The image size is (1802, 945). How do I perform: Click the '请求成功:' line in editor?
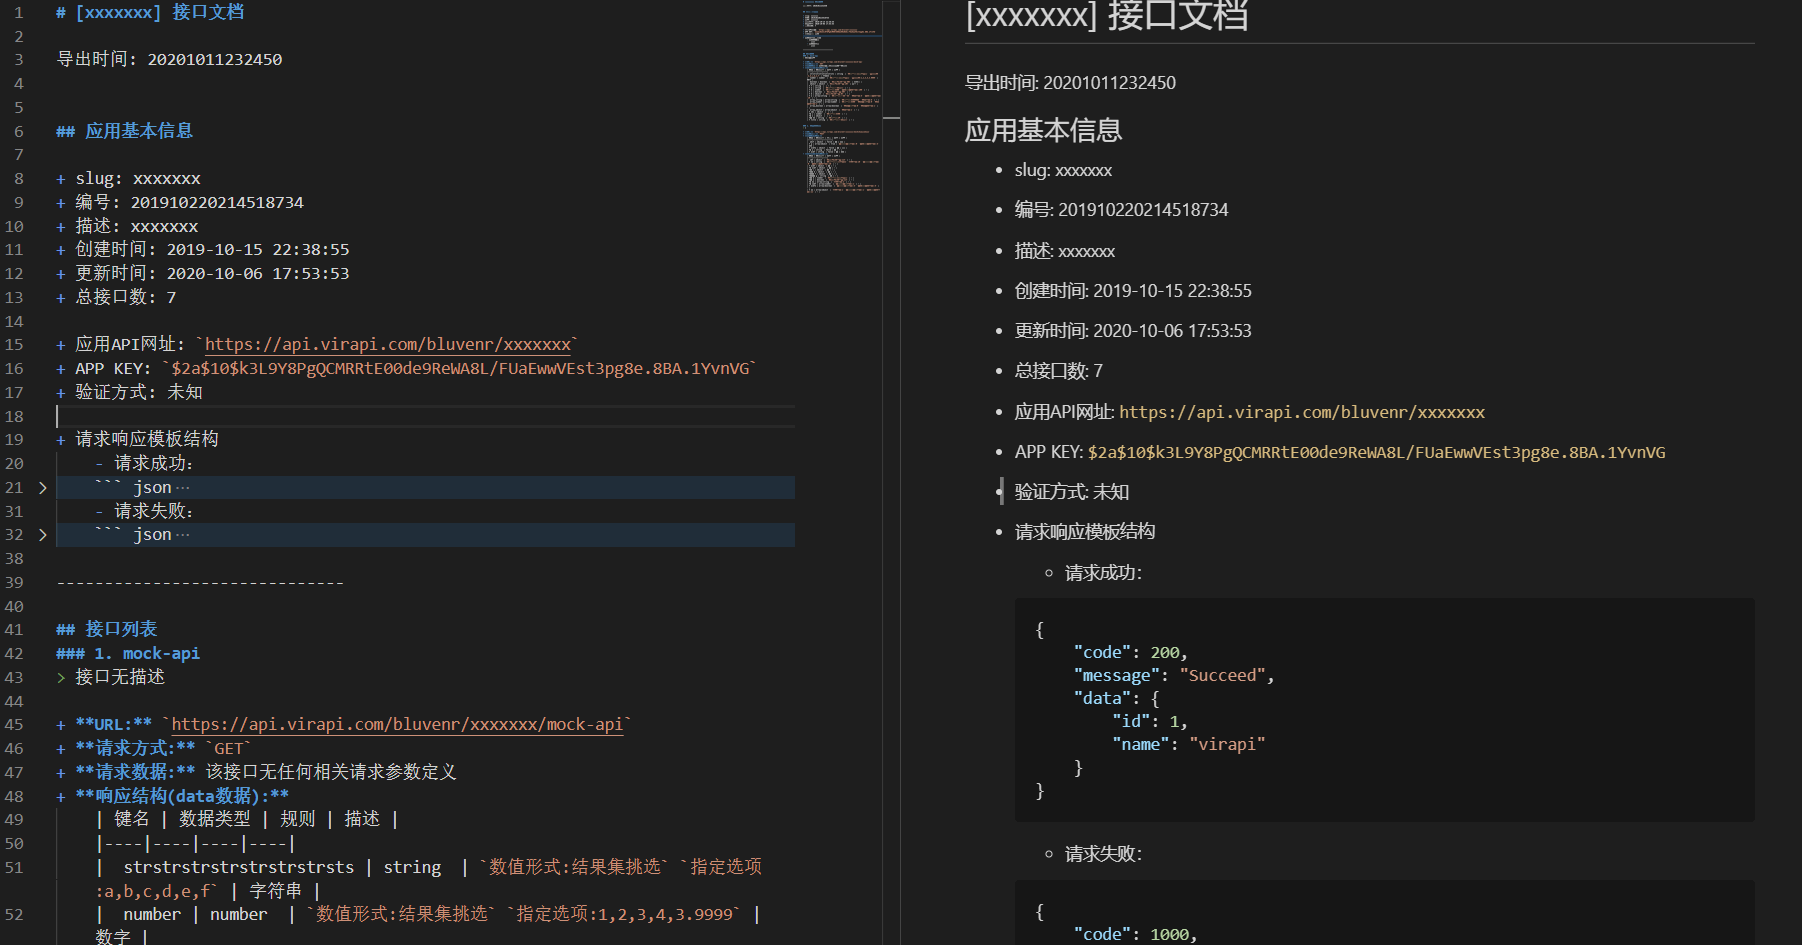tap(145, 464)
